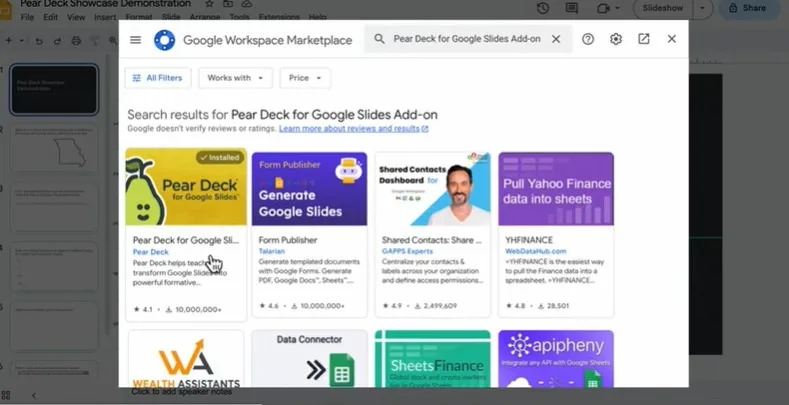Click the camera meeting icon in Slides
Image resolution: width=789 pixels, height=405 pixels.
[x=603, y=8]
